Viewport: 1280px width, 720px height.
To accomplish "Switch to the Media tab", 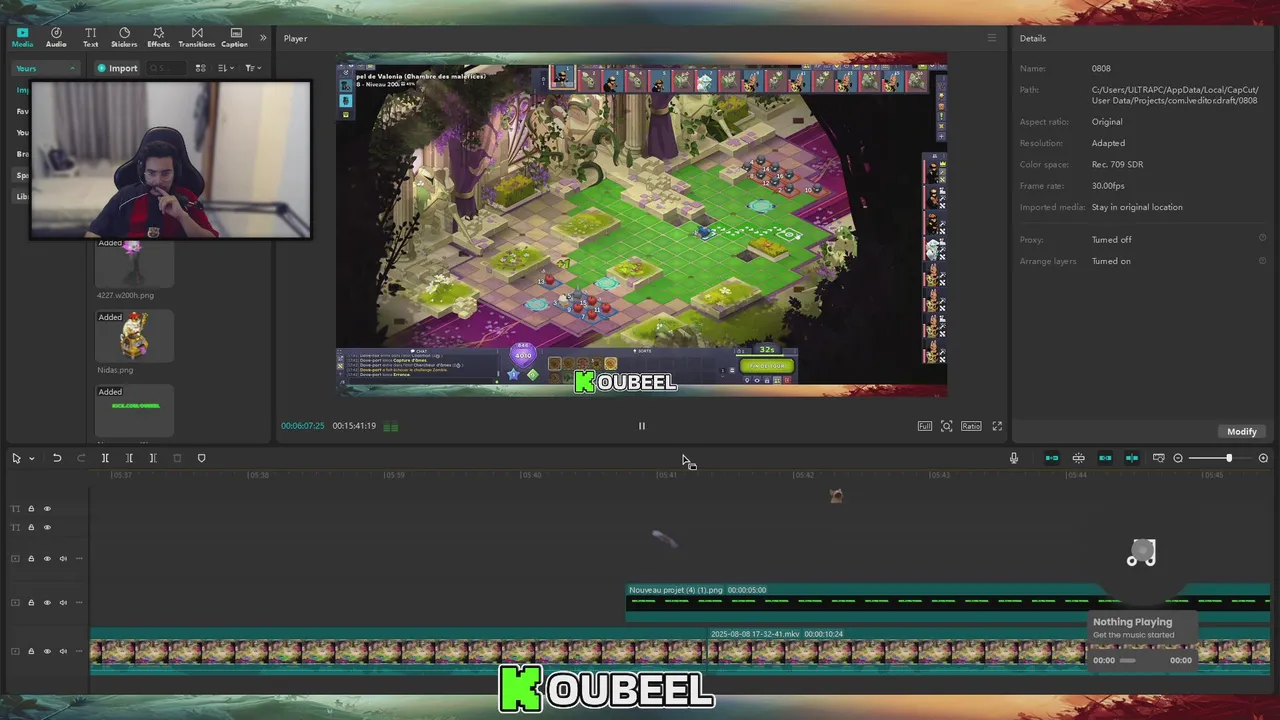I will point(22,38).
